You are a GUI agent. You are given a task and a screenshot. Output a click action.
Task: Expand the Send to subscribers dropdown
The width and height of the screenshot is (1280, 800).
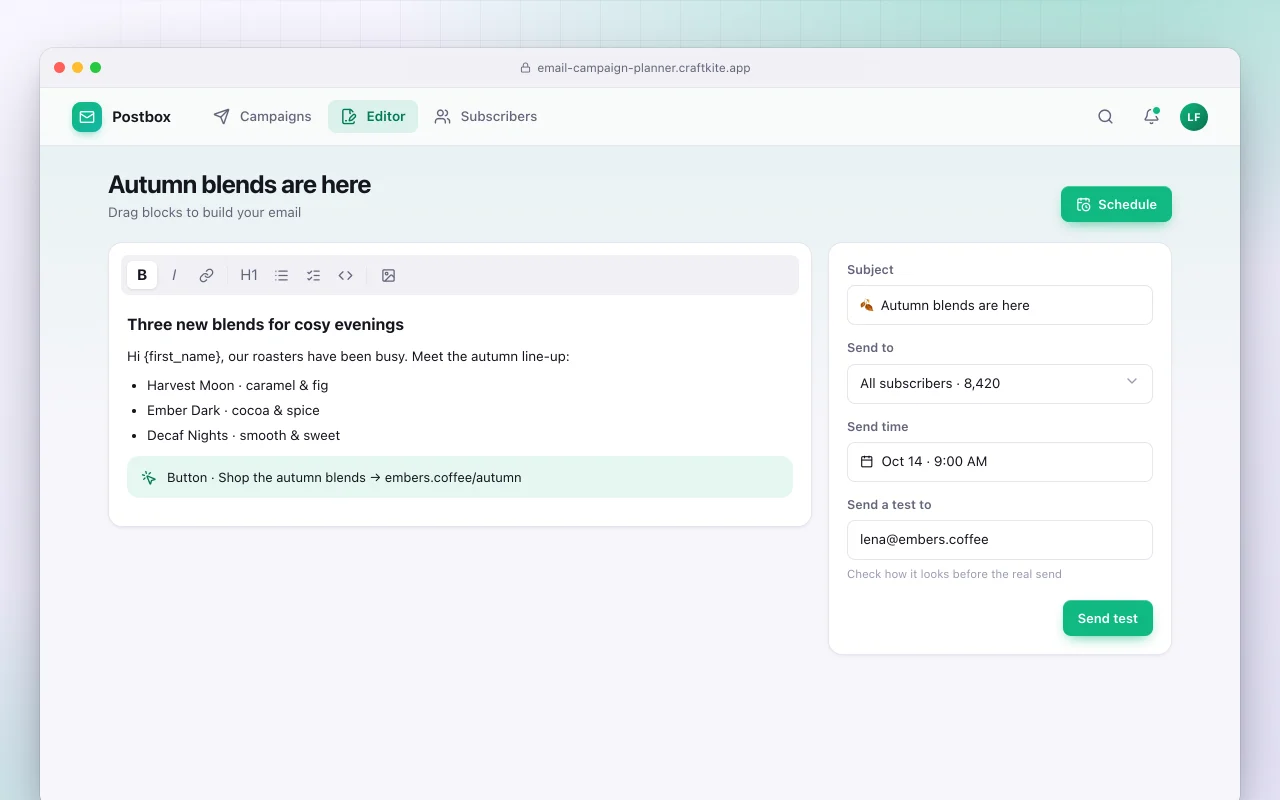[1000, 383]
